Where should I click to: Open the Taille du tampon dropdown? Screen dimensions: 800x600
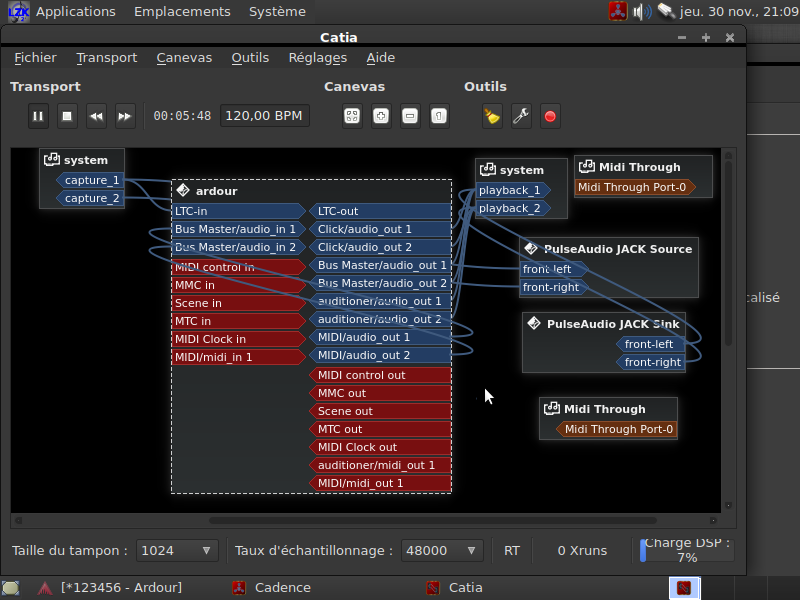(x=177, y=551)
